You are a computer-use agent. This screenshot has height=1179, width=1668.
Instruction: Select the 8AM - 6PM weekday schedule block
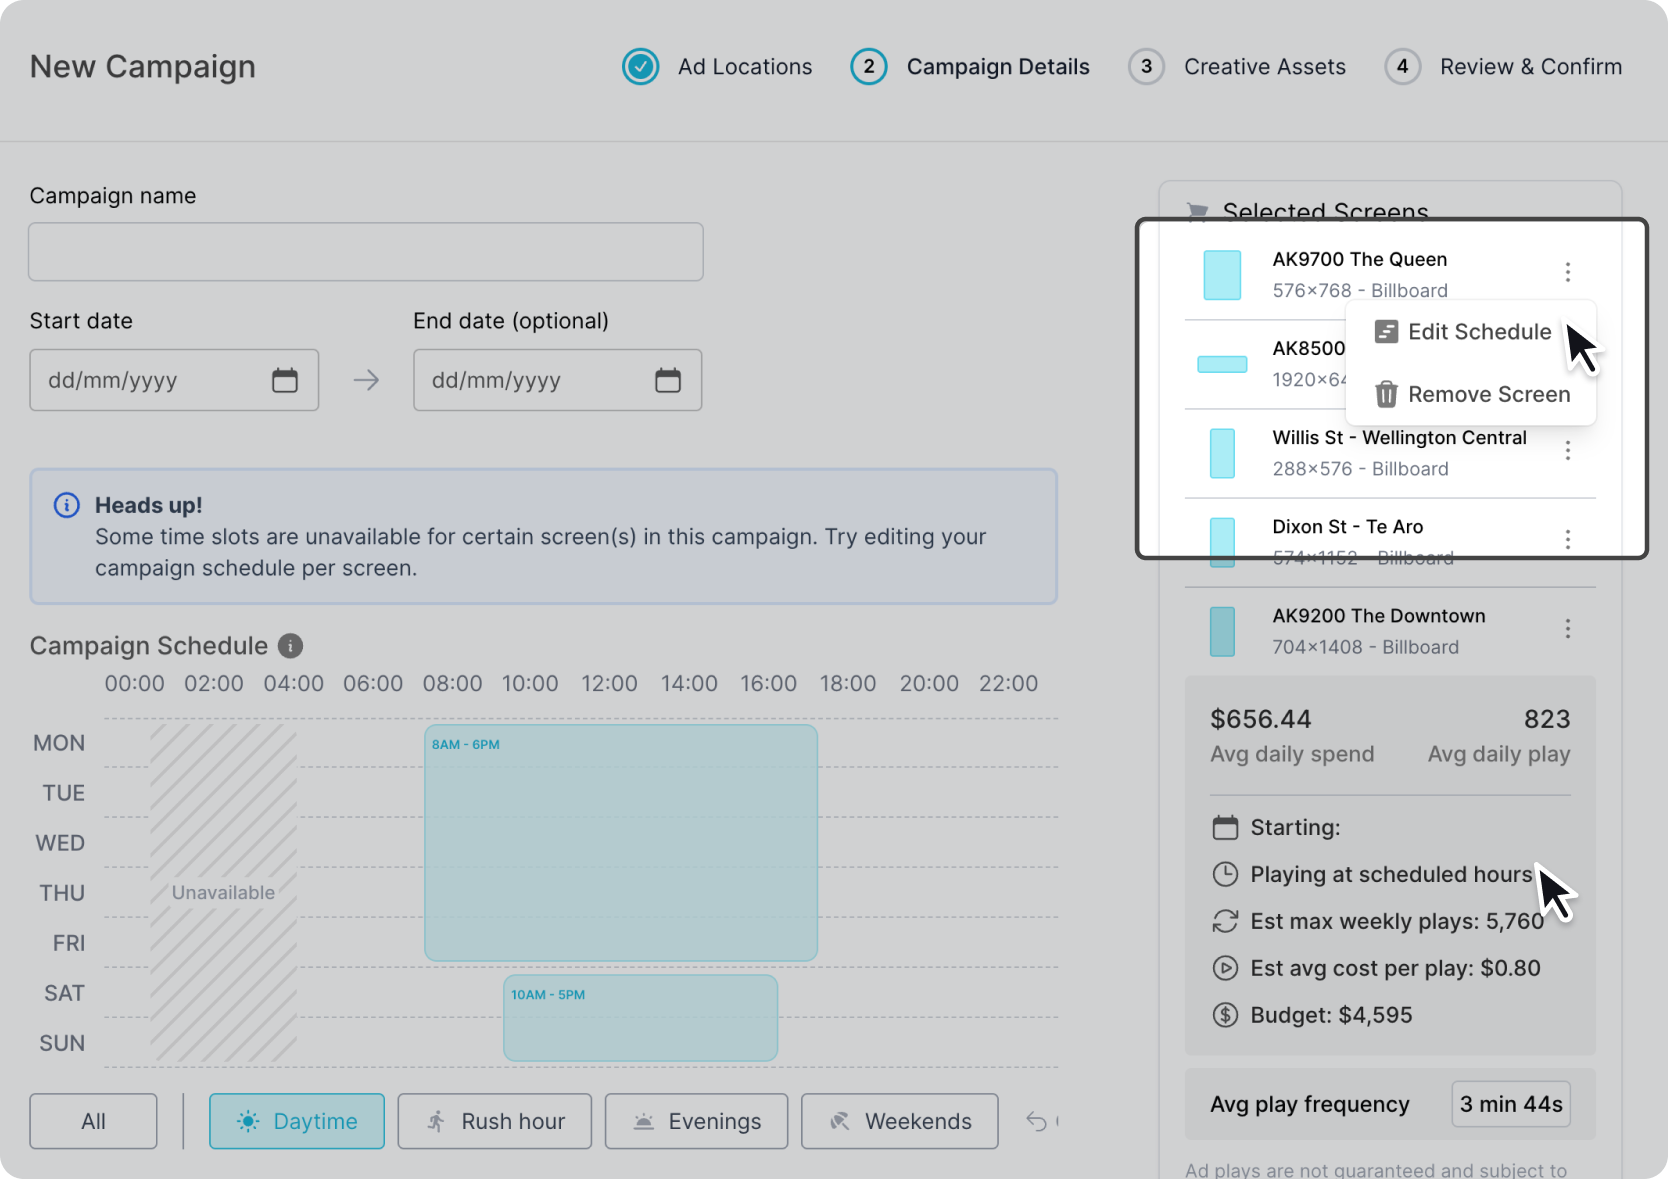[x=621, y=843]
